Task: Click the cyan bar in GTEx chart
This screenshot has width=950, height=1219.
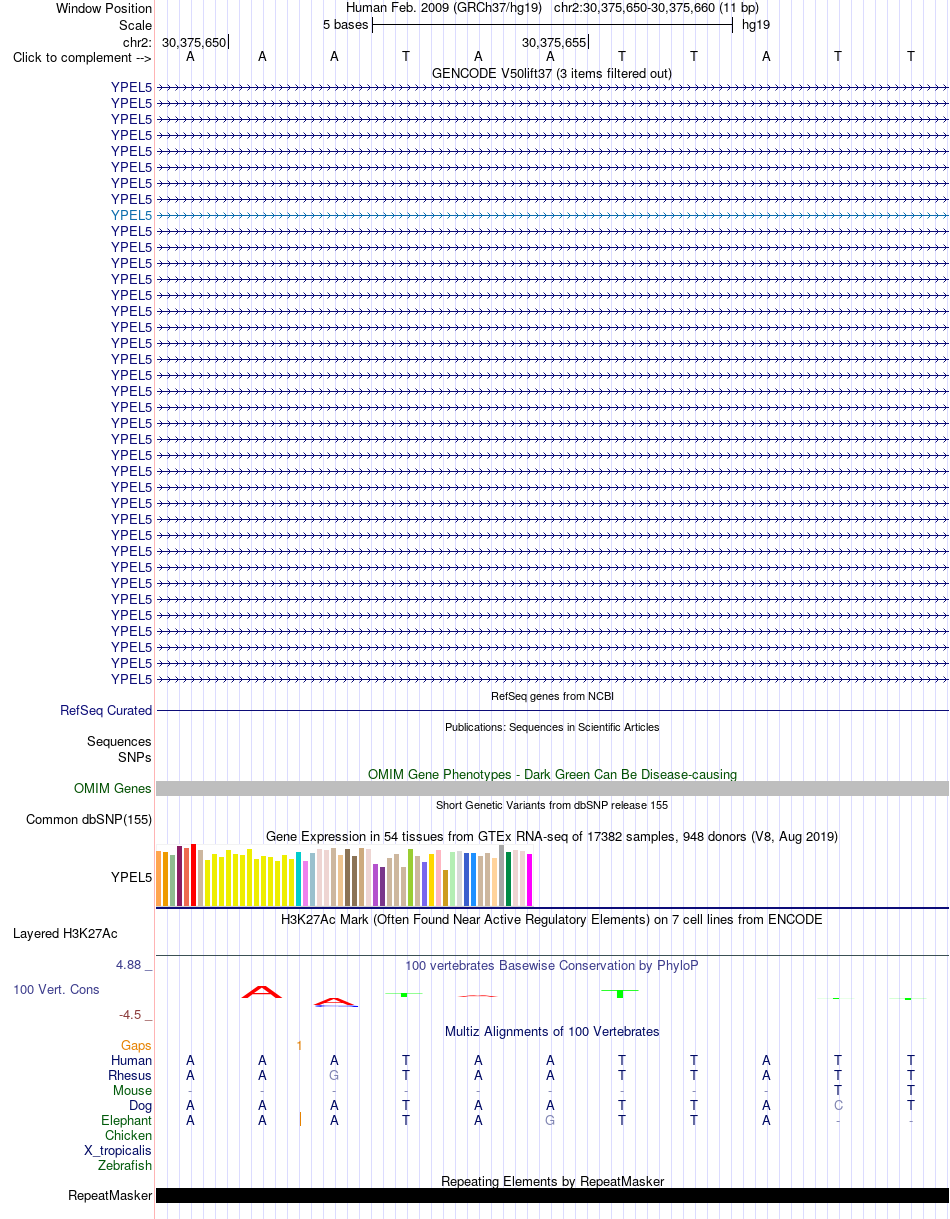Action: (x=299, y=879)
